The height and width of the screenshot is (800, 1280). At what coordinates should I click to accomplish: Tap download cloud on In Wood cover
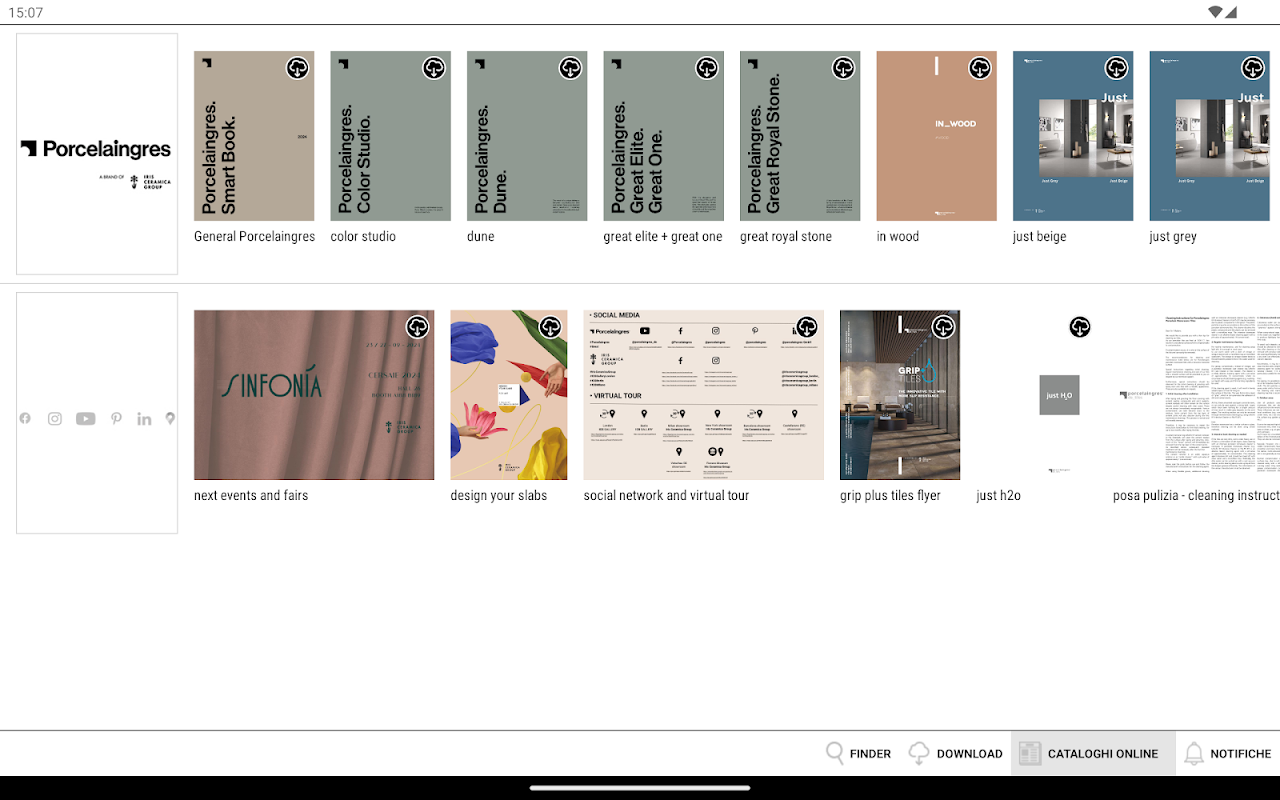click(x=980, y=68)
